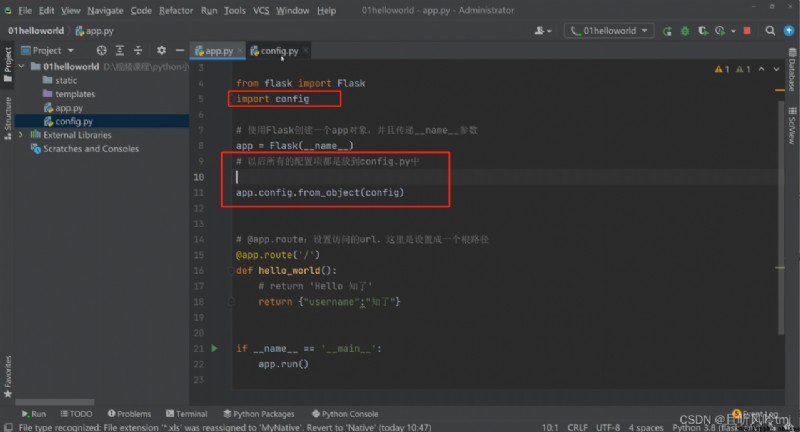Open the Project view dropdown
This screenshot has width=800, height=432.
tap(47, 50)
